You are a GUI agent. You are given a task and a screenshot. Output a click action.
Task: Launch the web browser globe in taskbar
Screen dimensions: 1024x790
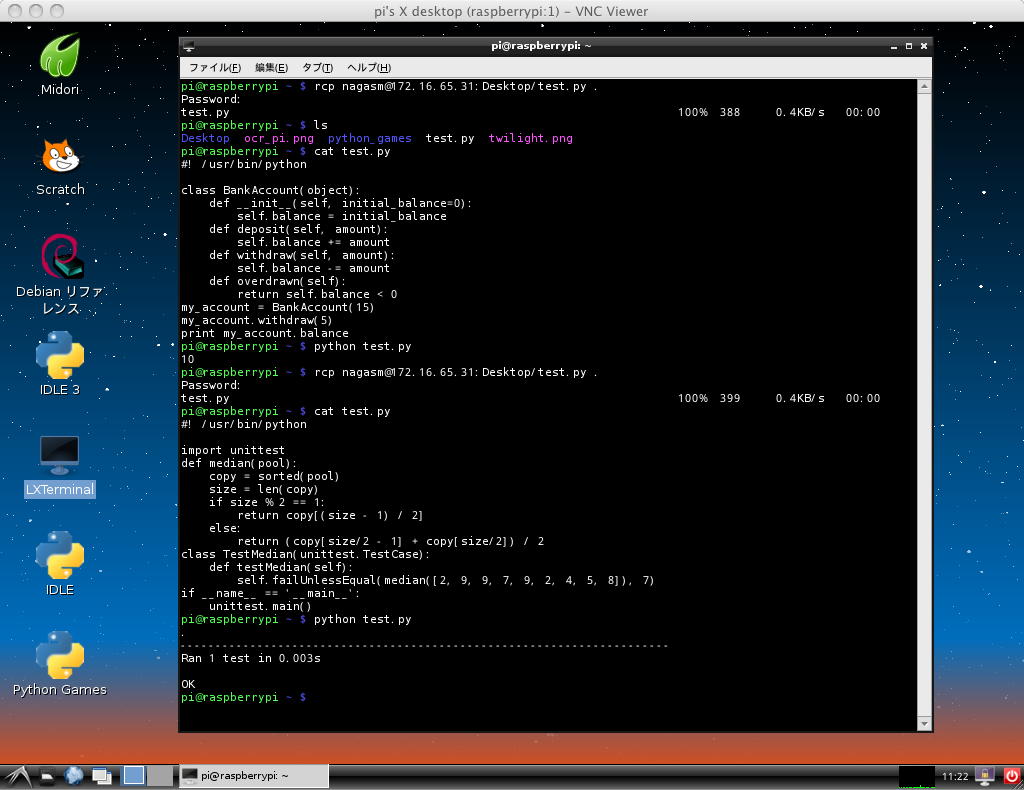[74, 775]
